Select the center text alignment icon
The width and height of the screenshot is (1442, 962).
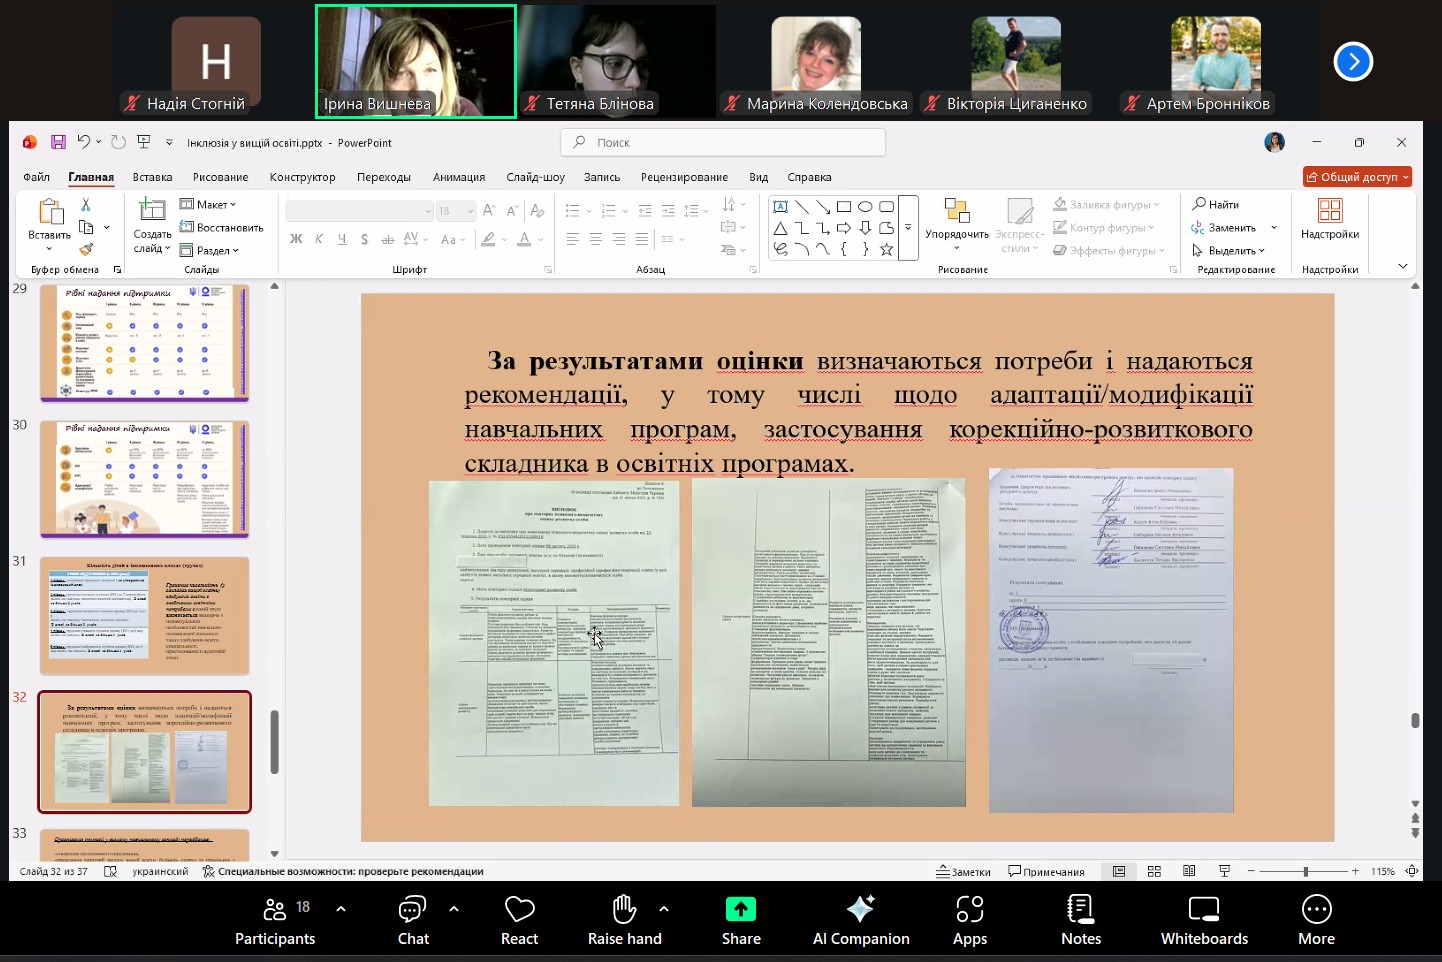tap(595, 238)
